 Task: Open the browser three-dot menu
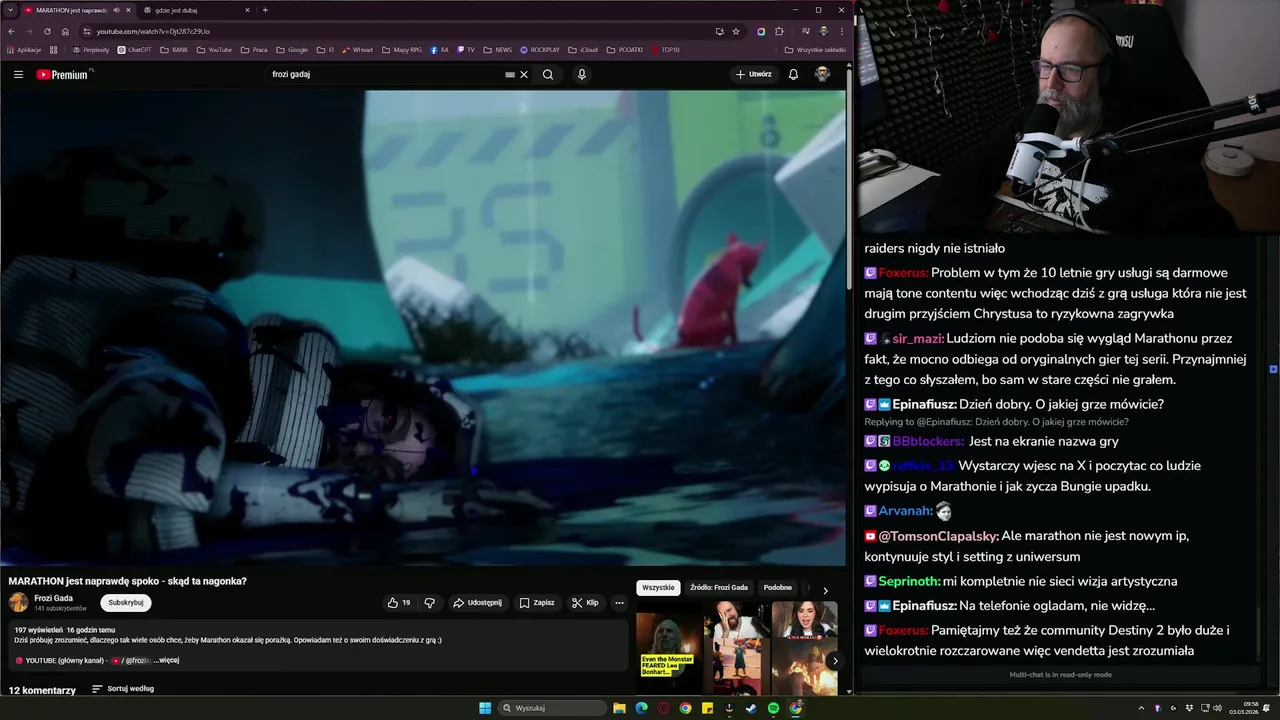(841, 31)
